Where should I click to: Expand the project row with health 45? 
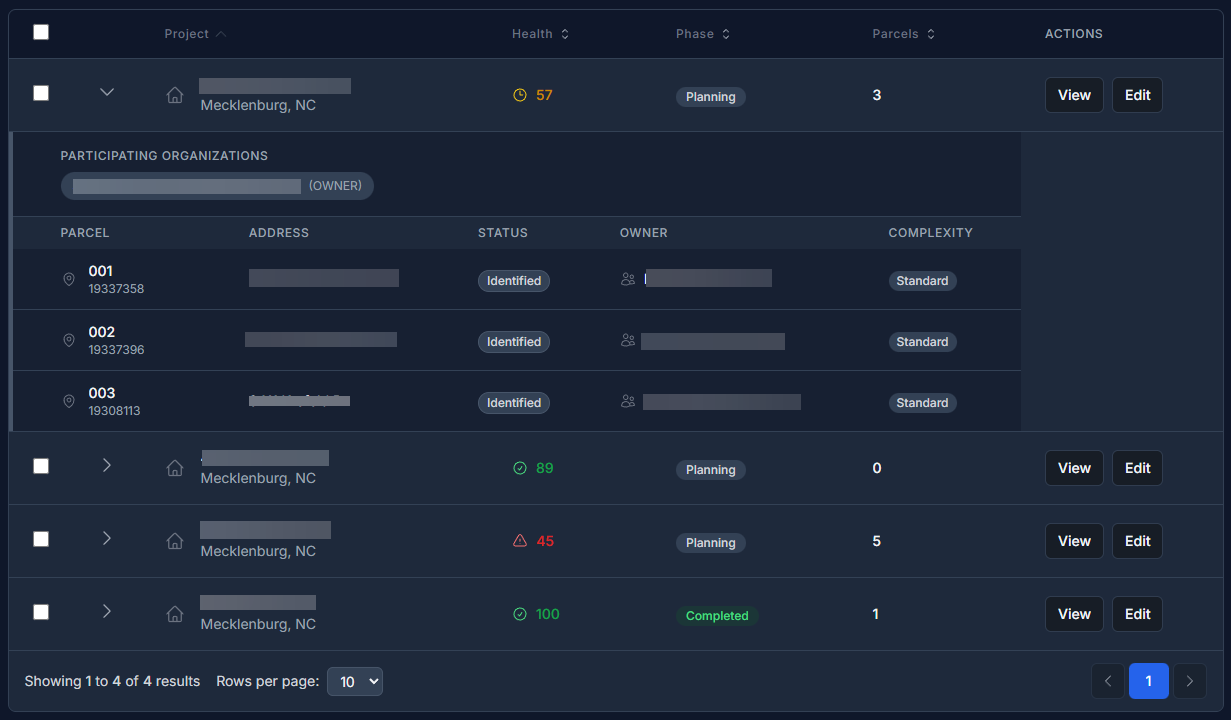pos(107,539)
